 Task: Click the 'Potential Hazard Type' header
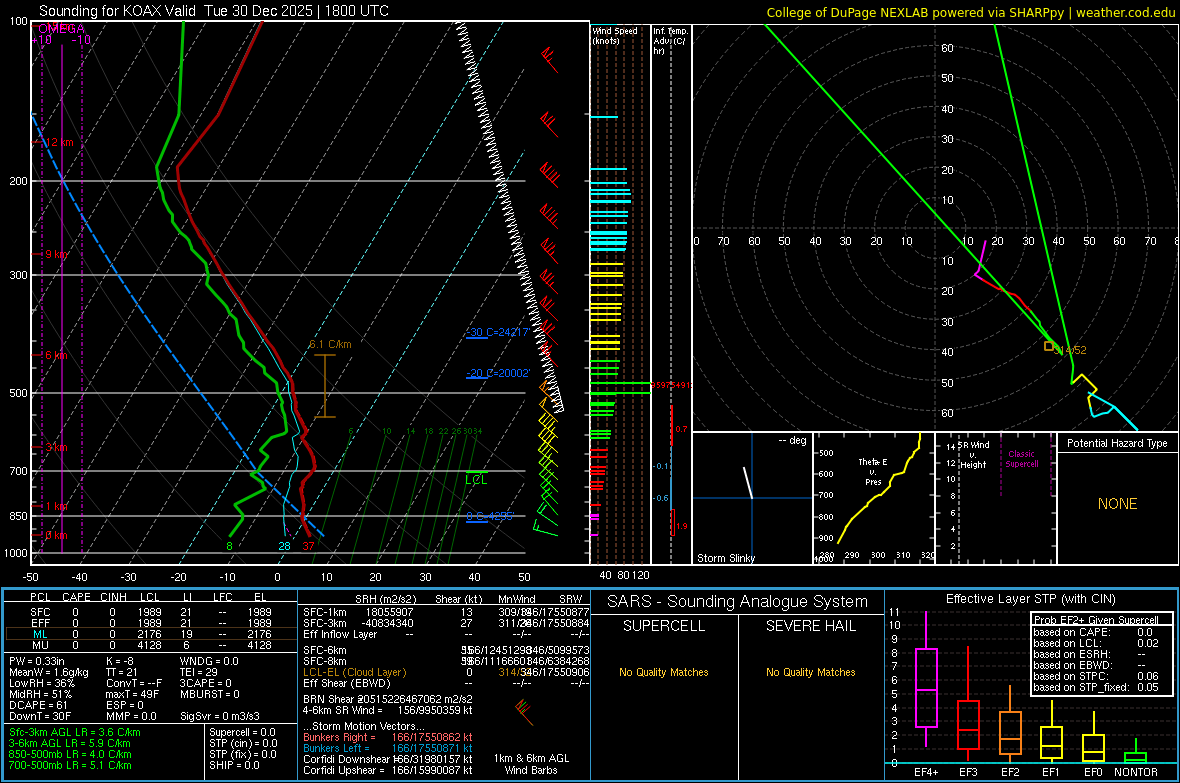(x=1117, y=443)
